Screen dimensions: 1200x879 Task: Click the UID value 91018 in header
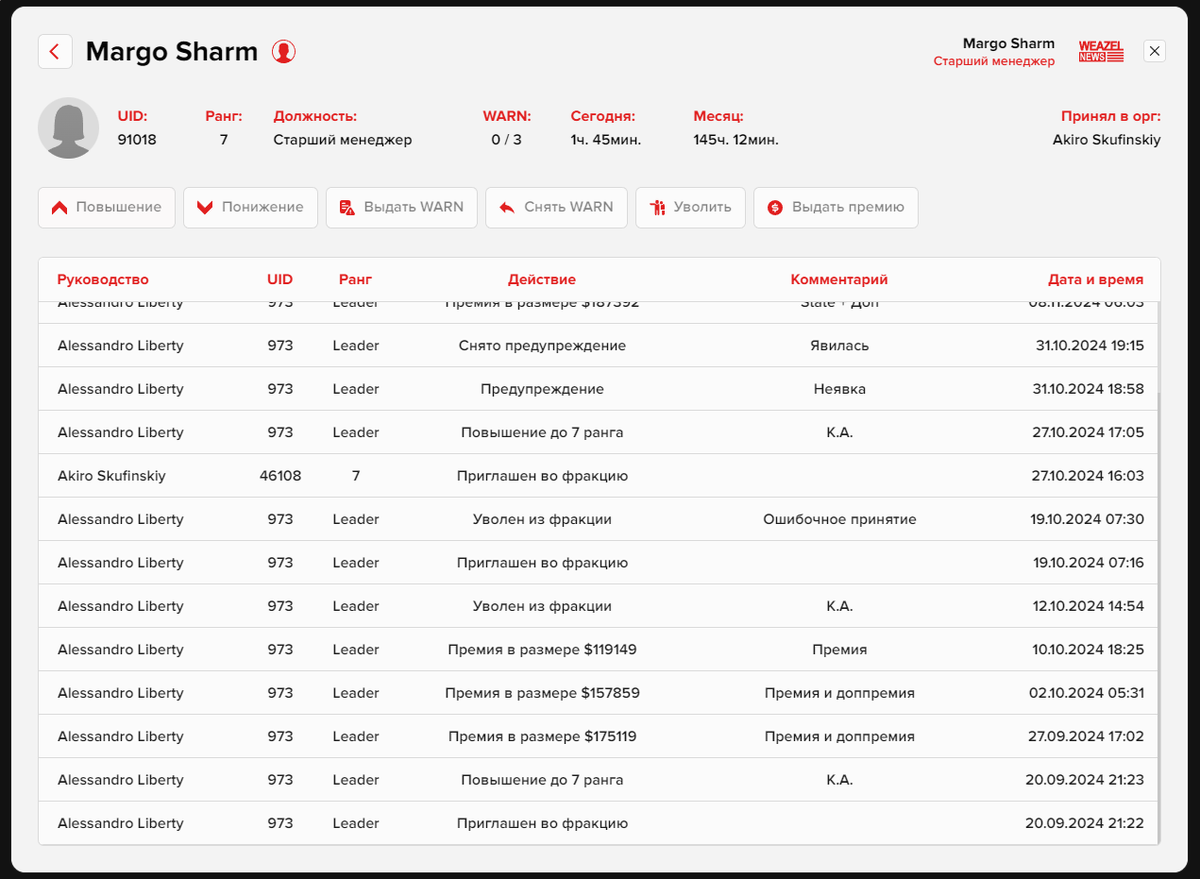click(x=137, y=140)
